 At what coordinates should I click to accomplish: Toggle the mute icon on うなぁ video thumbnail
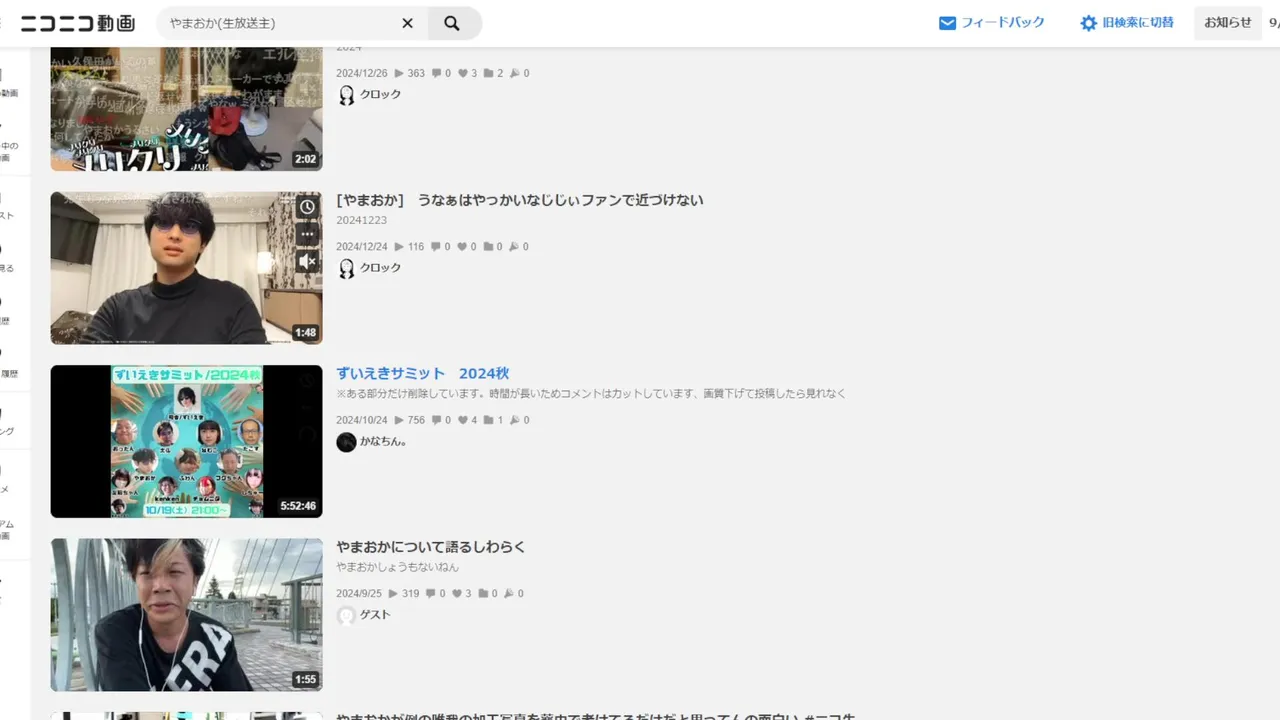click(x=307, y=261)
